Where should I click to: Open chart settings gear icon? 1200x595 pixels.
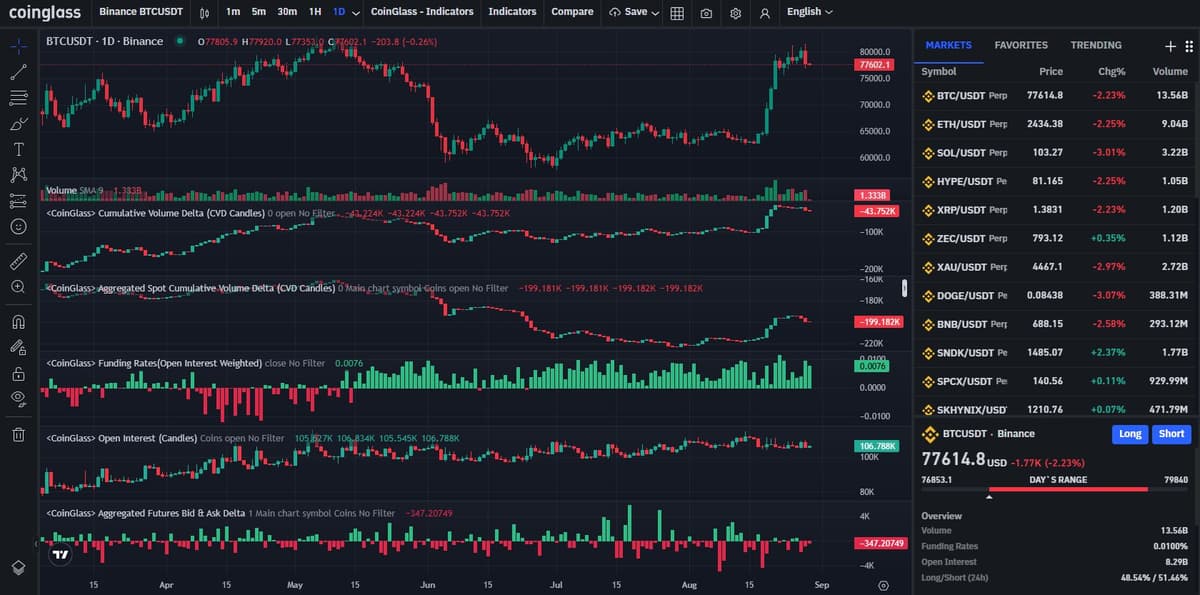(x=735, y=13)
